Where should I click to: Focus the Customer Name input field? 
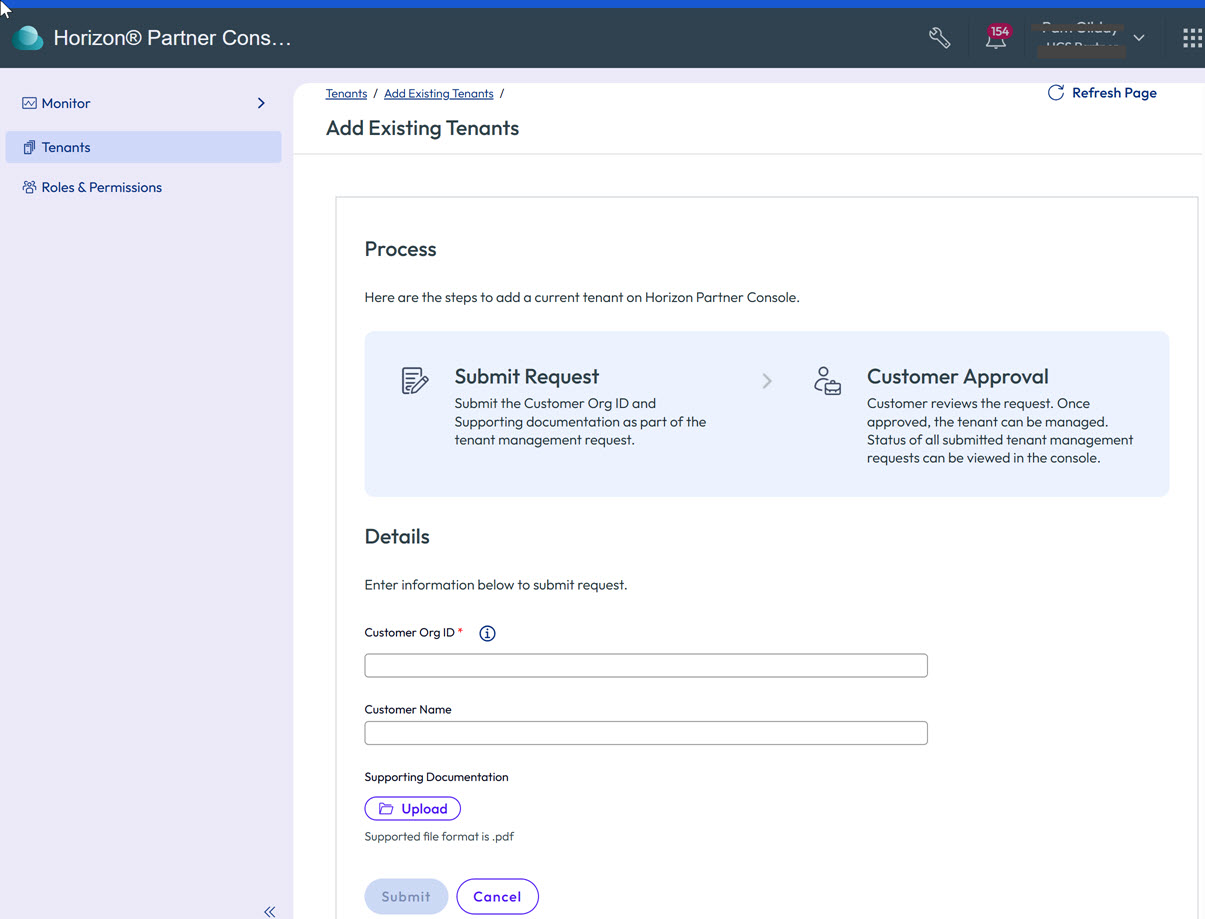click(x=646, y=733)
